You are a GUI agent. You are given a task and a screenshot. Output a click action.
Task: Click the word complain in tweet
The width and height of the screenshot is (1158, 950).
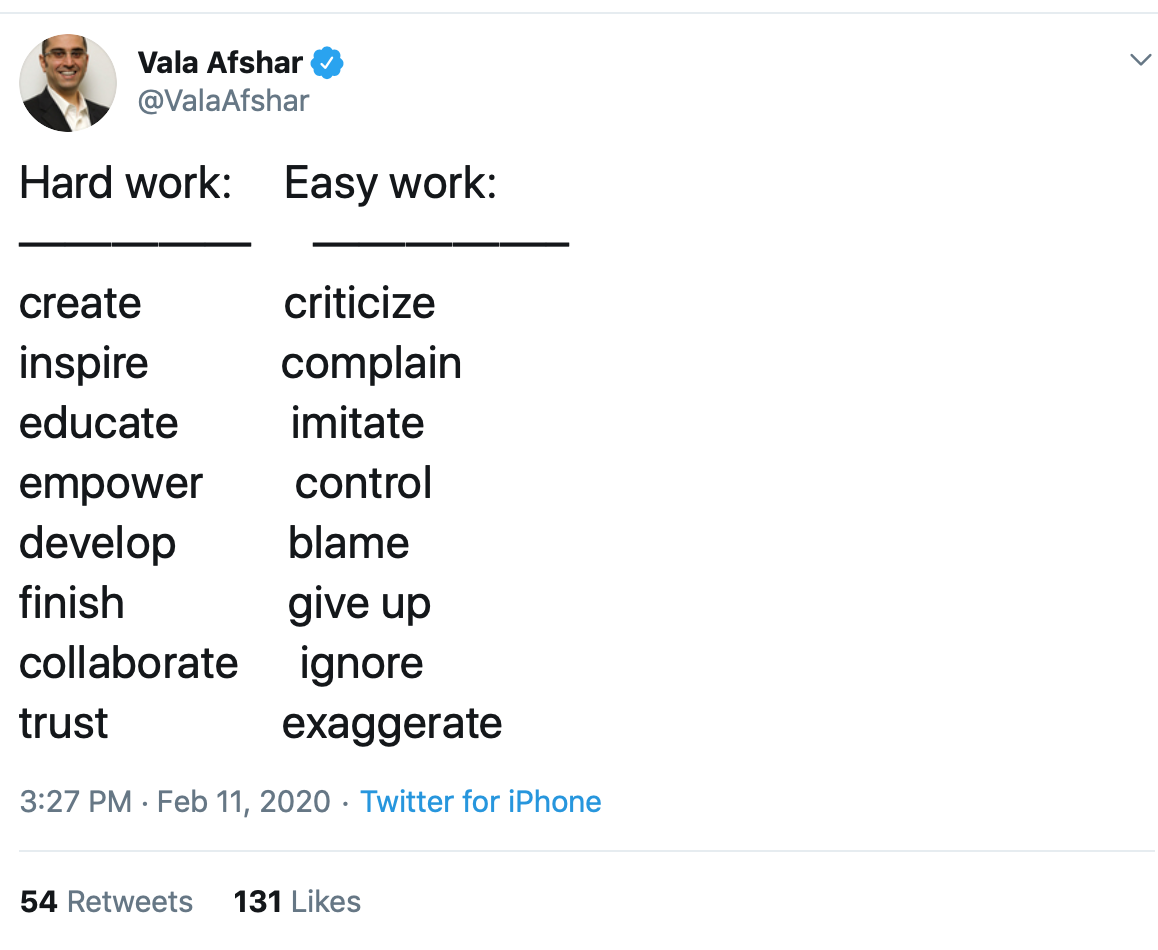pos(371,364)
